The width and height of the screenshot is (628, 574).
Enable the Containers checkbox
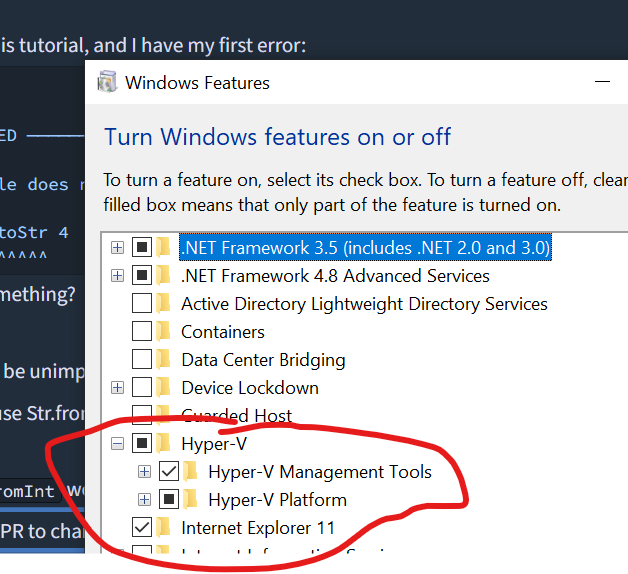click(x=142, y=331)
